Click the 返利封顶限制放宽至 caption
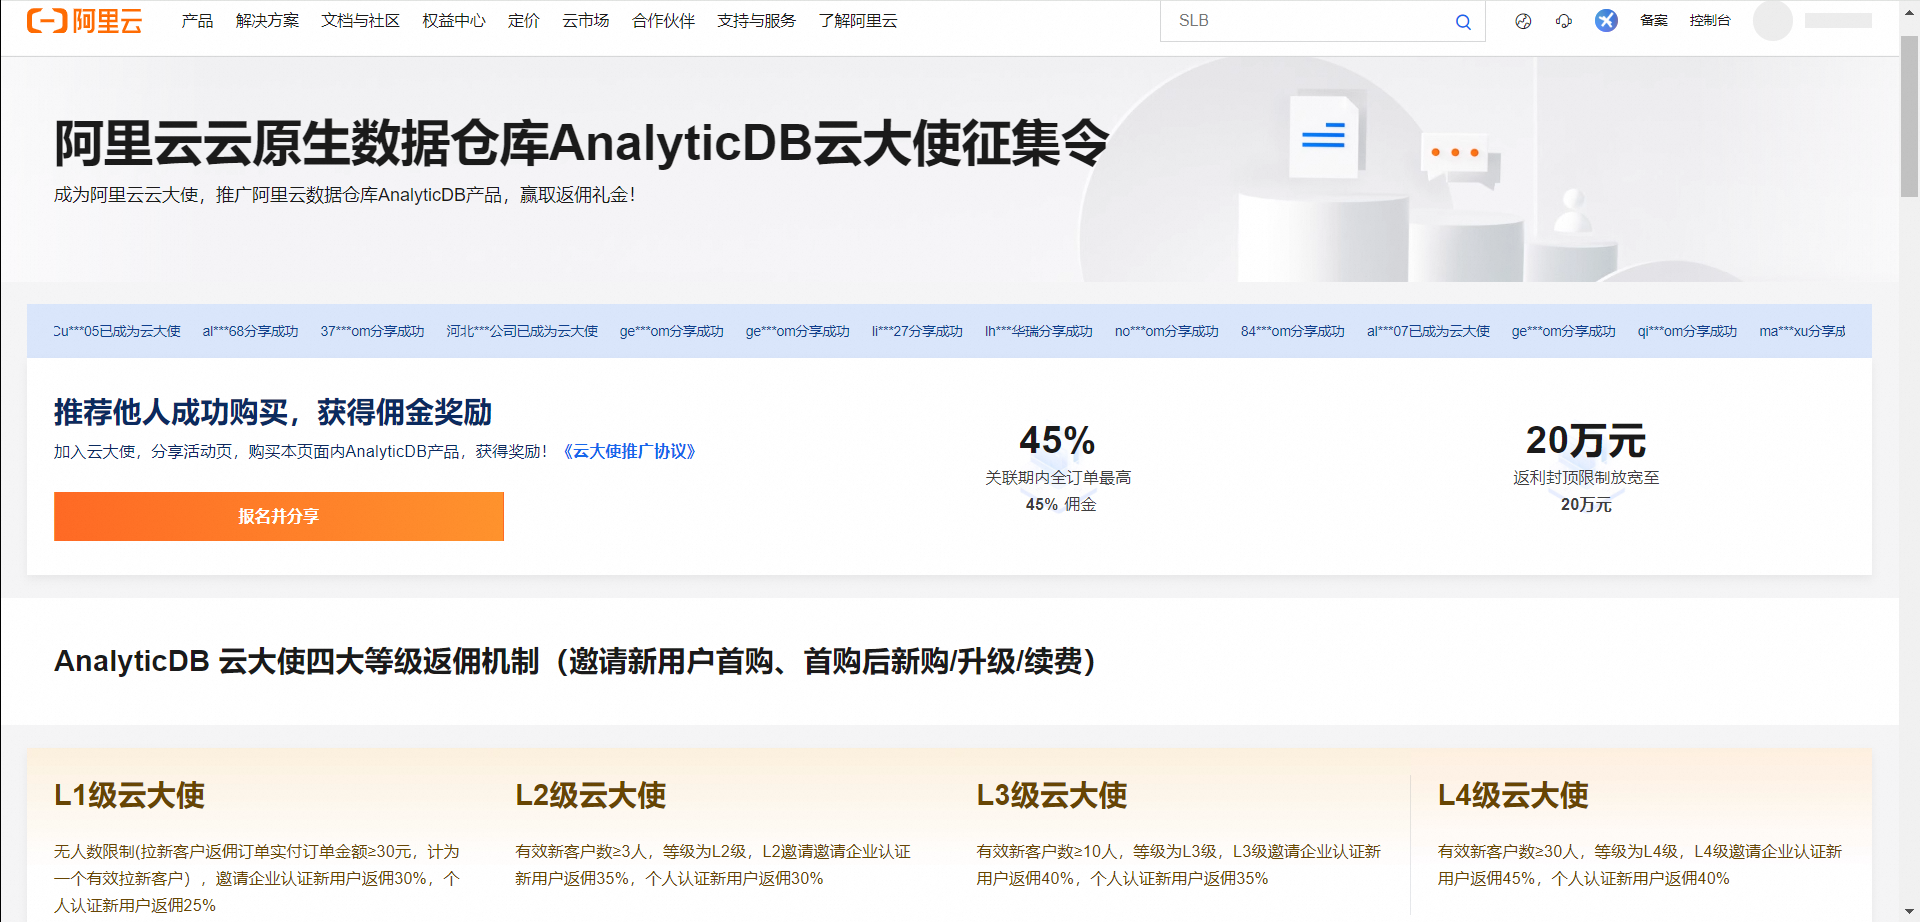The height and width of the screenshot is (922, 1920). click(1586, 478)
